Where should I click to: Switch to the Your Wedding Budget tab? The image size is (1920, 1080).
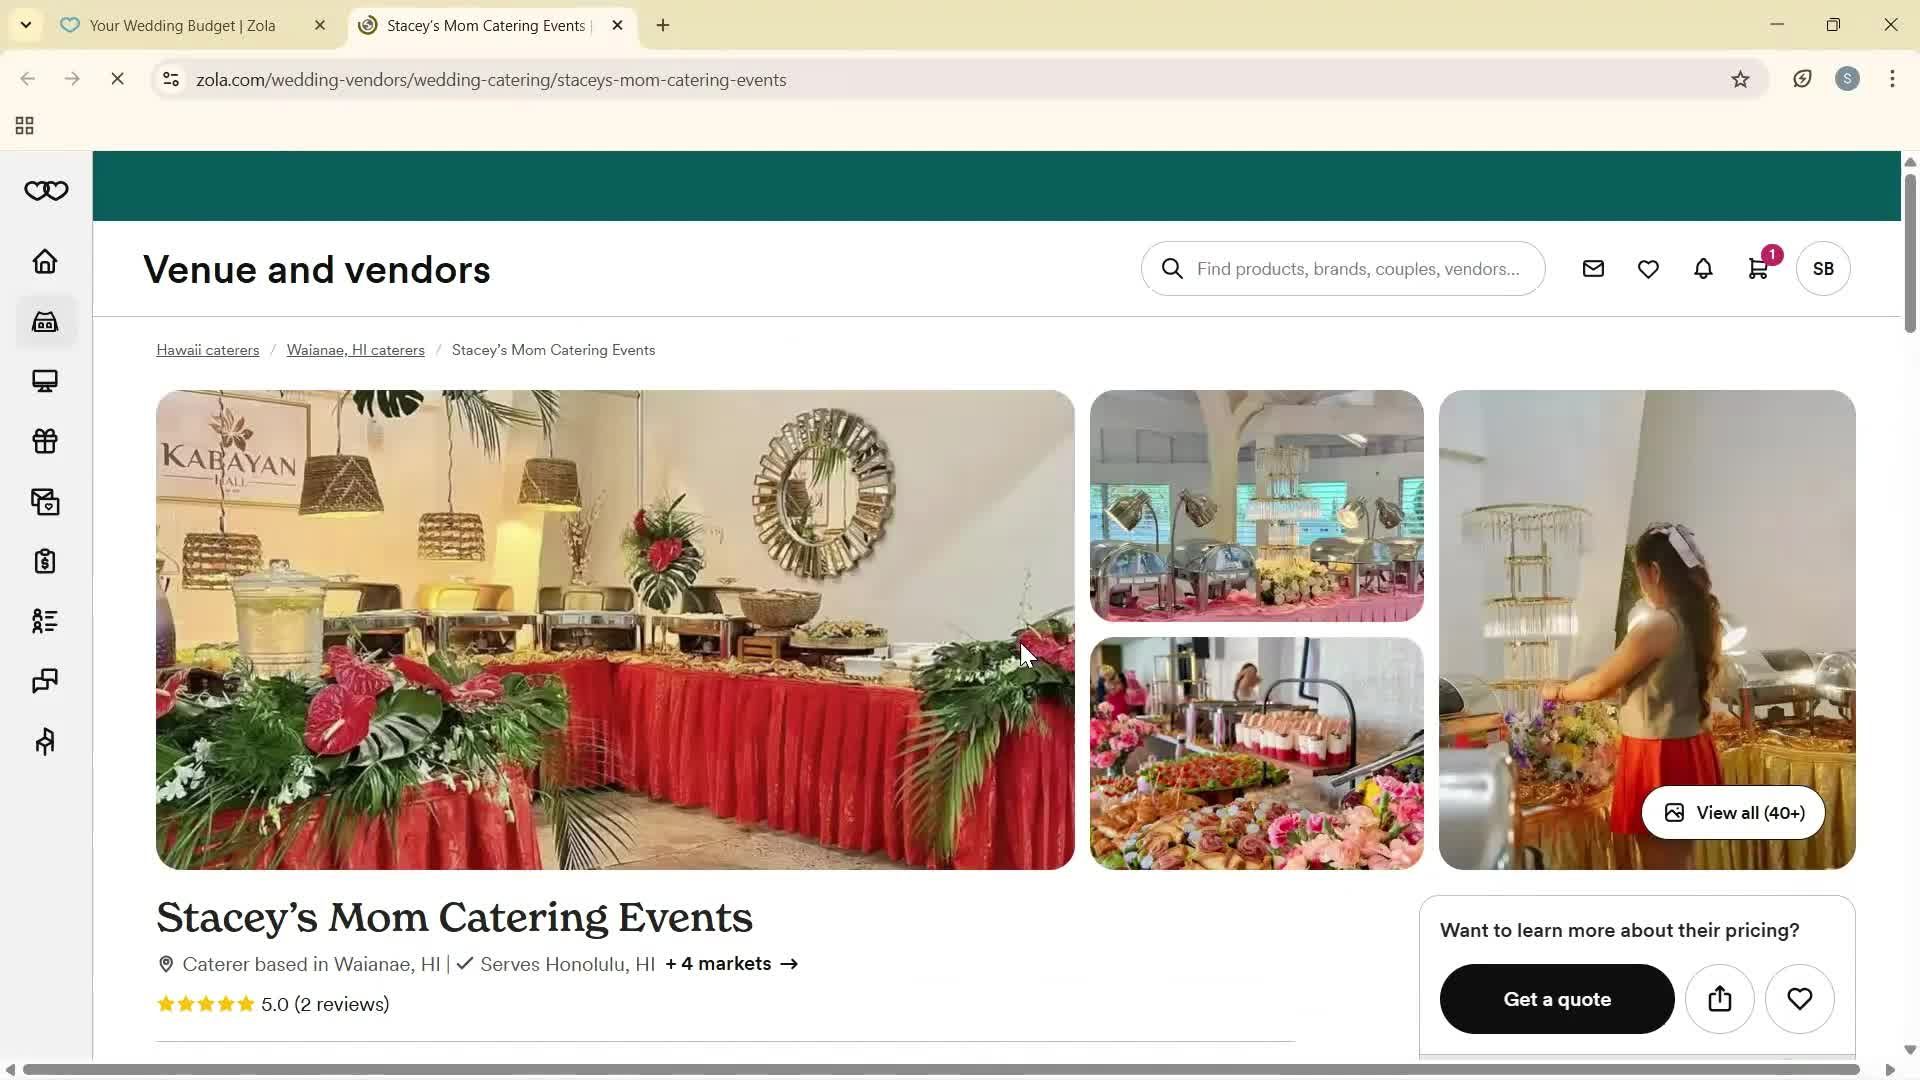[180, 25]
